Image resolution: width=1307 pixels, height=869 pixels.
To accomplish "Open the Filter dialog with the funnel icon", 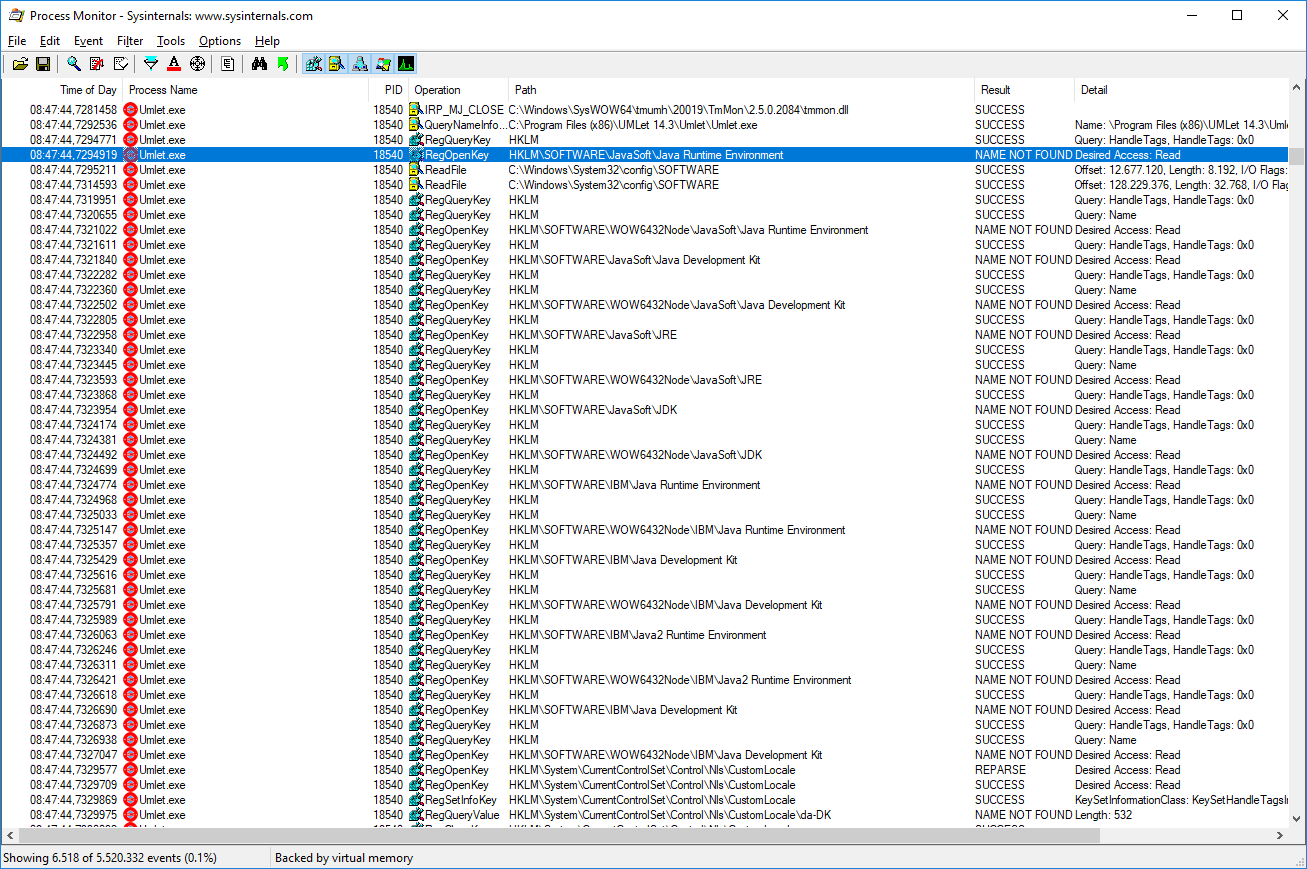I will pyautogui.click(x=151, y=64).
